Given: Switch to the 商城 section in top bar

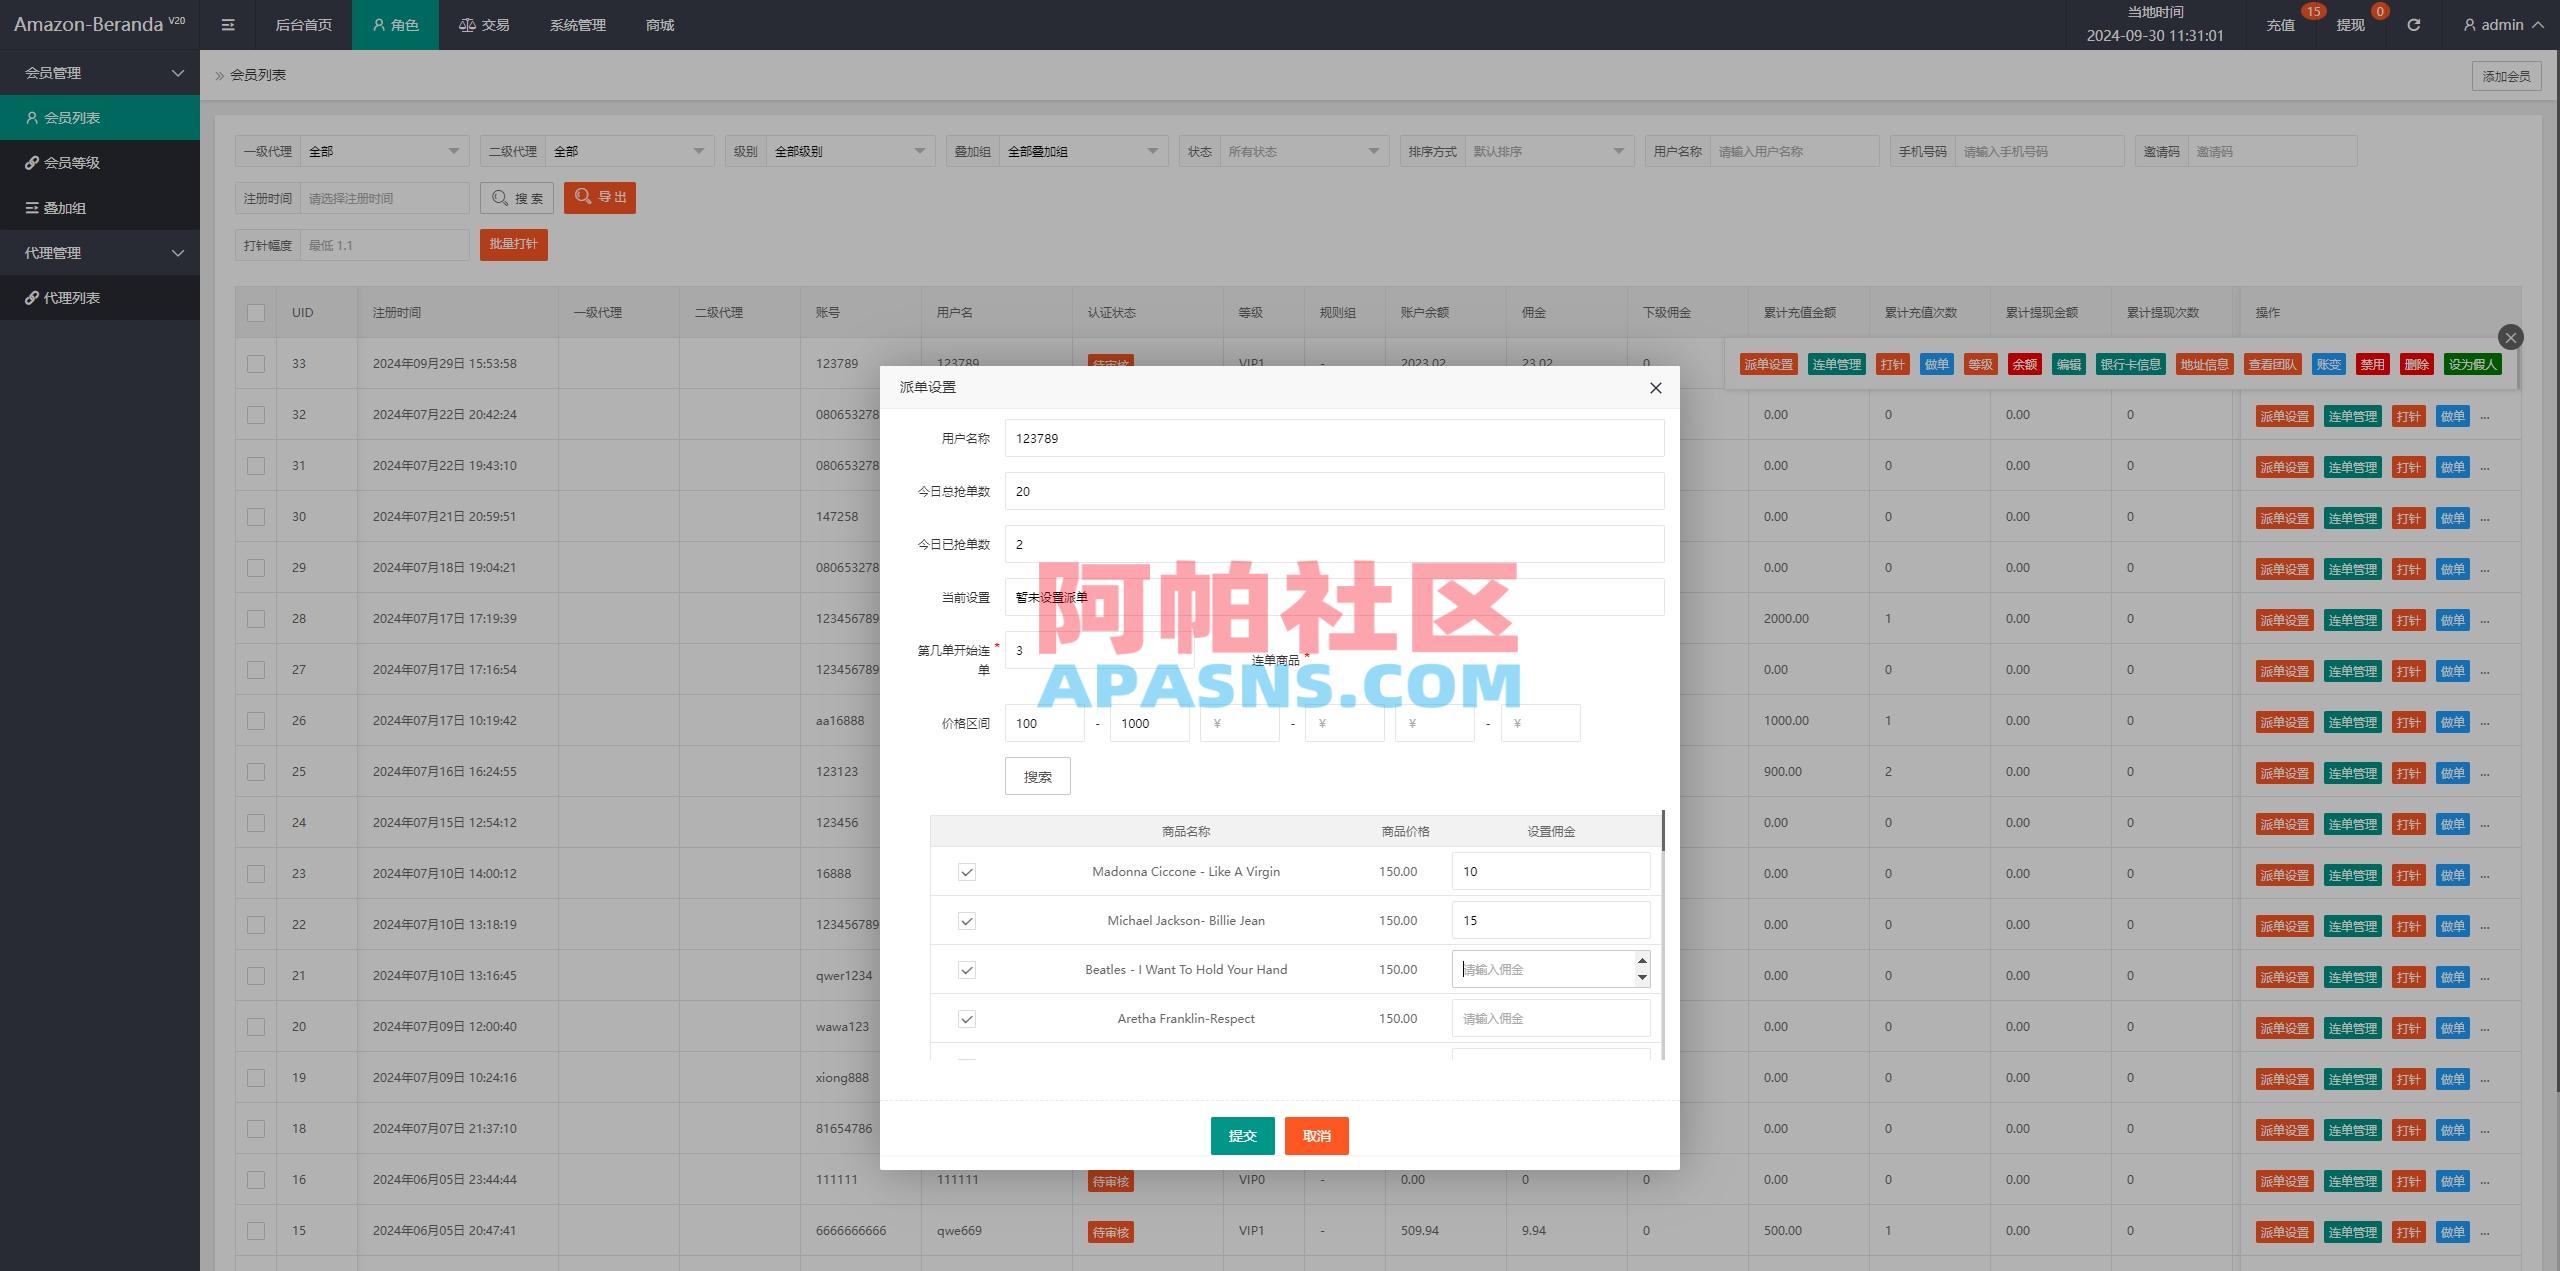Looking at the screenshot, I should [x=657, y=24].
